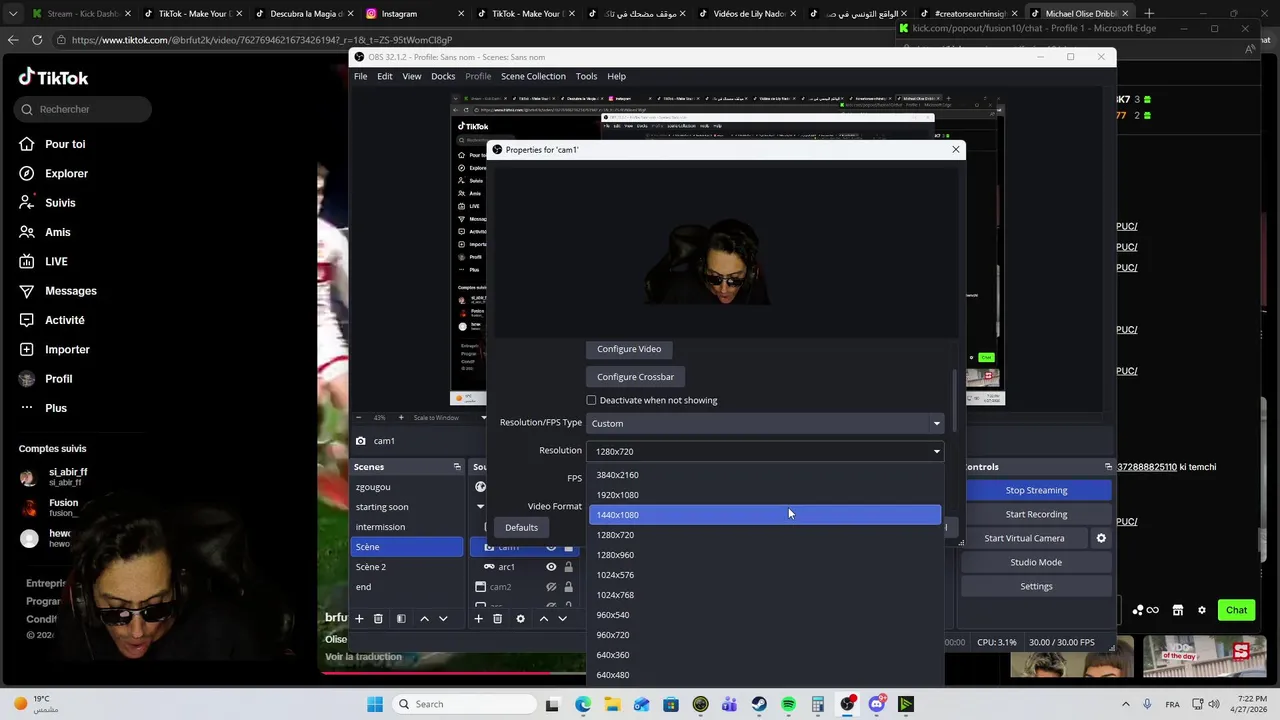Choose 640x360 resolution option

[765, 655]
